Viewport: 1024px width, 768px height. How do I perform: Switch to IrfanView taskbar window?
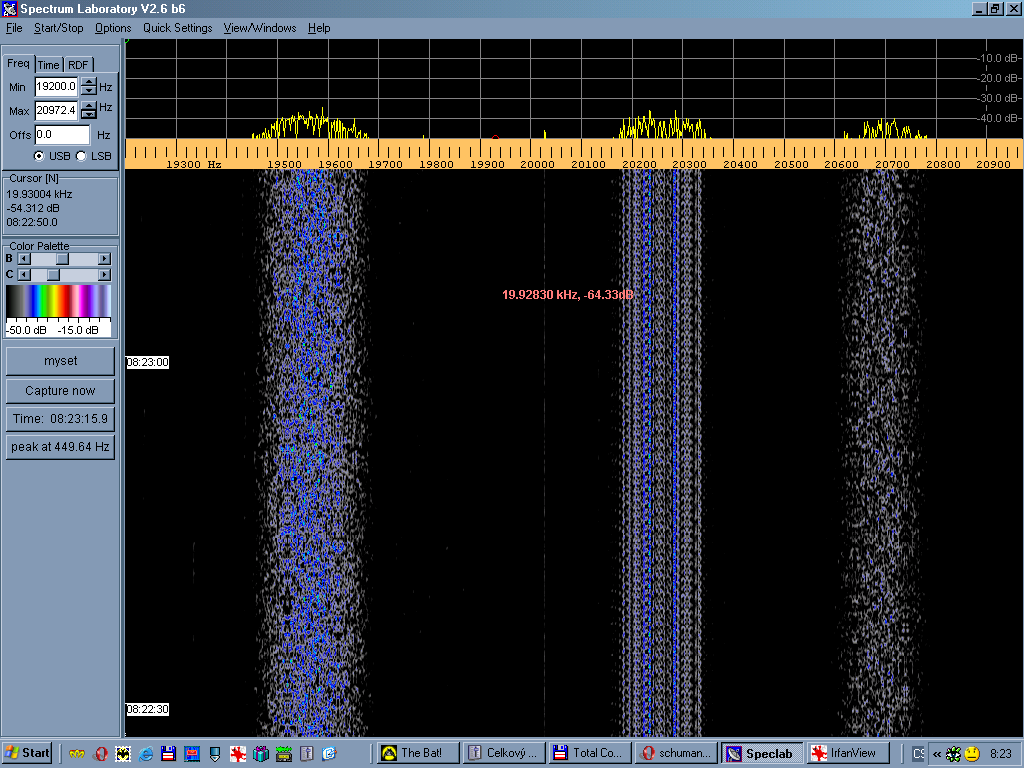tap(848, 753)
